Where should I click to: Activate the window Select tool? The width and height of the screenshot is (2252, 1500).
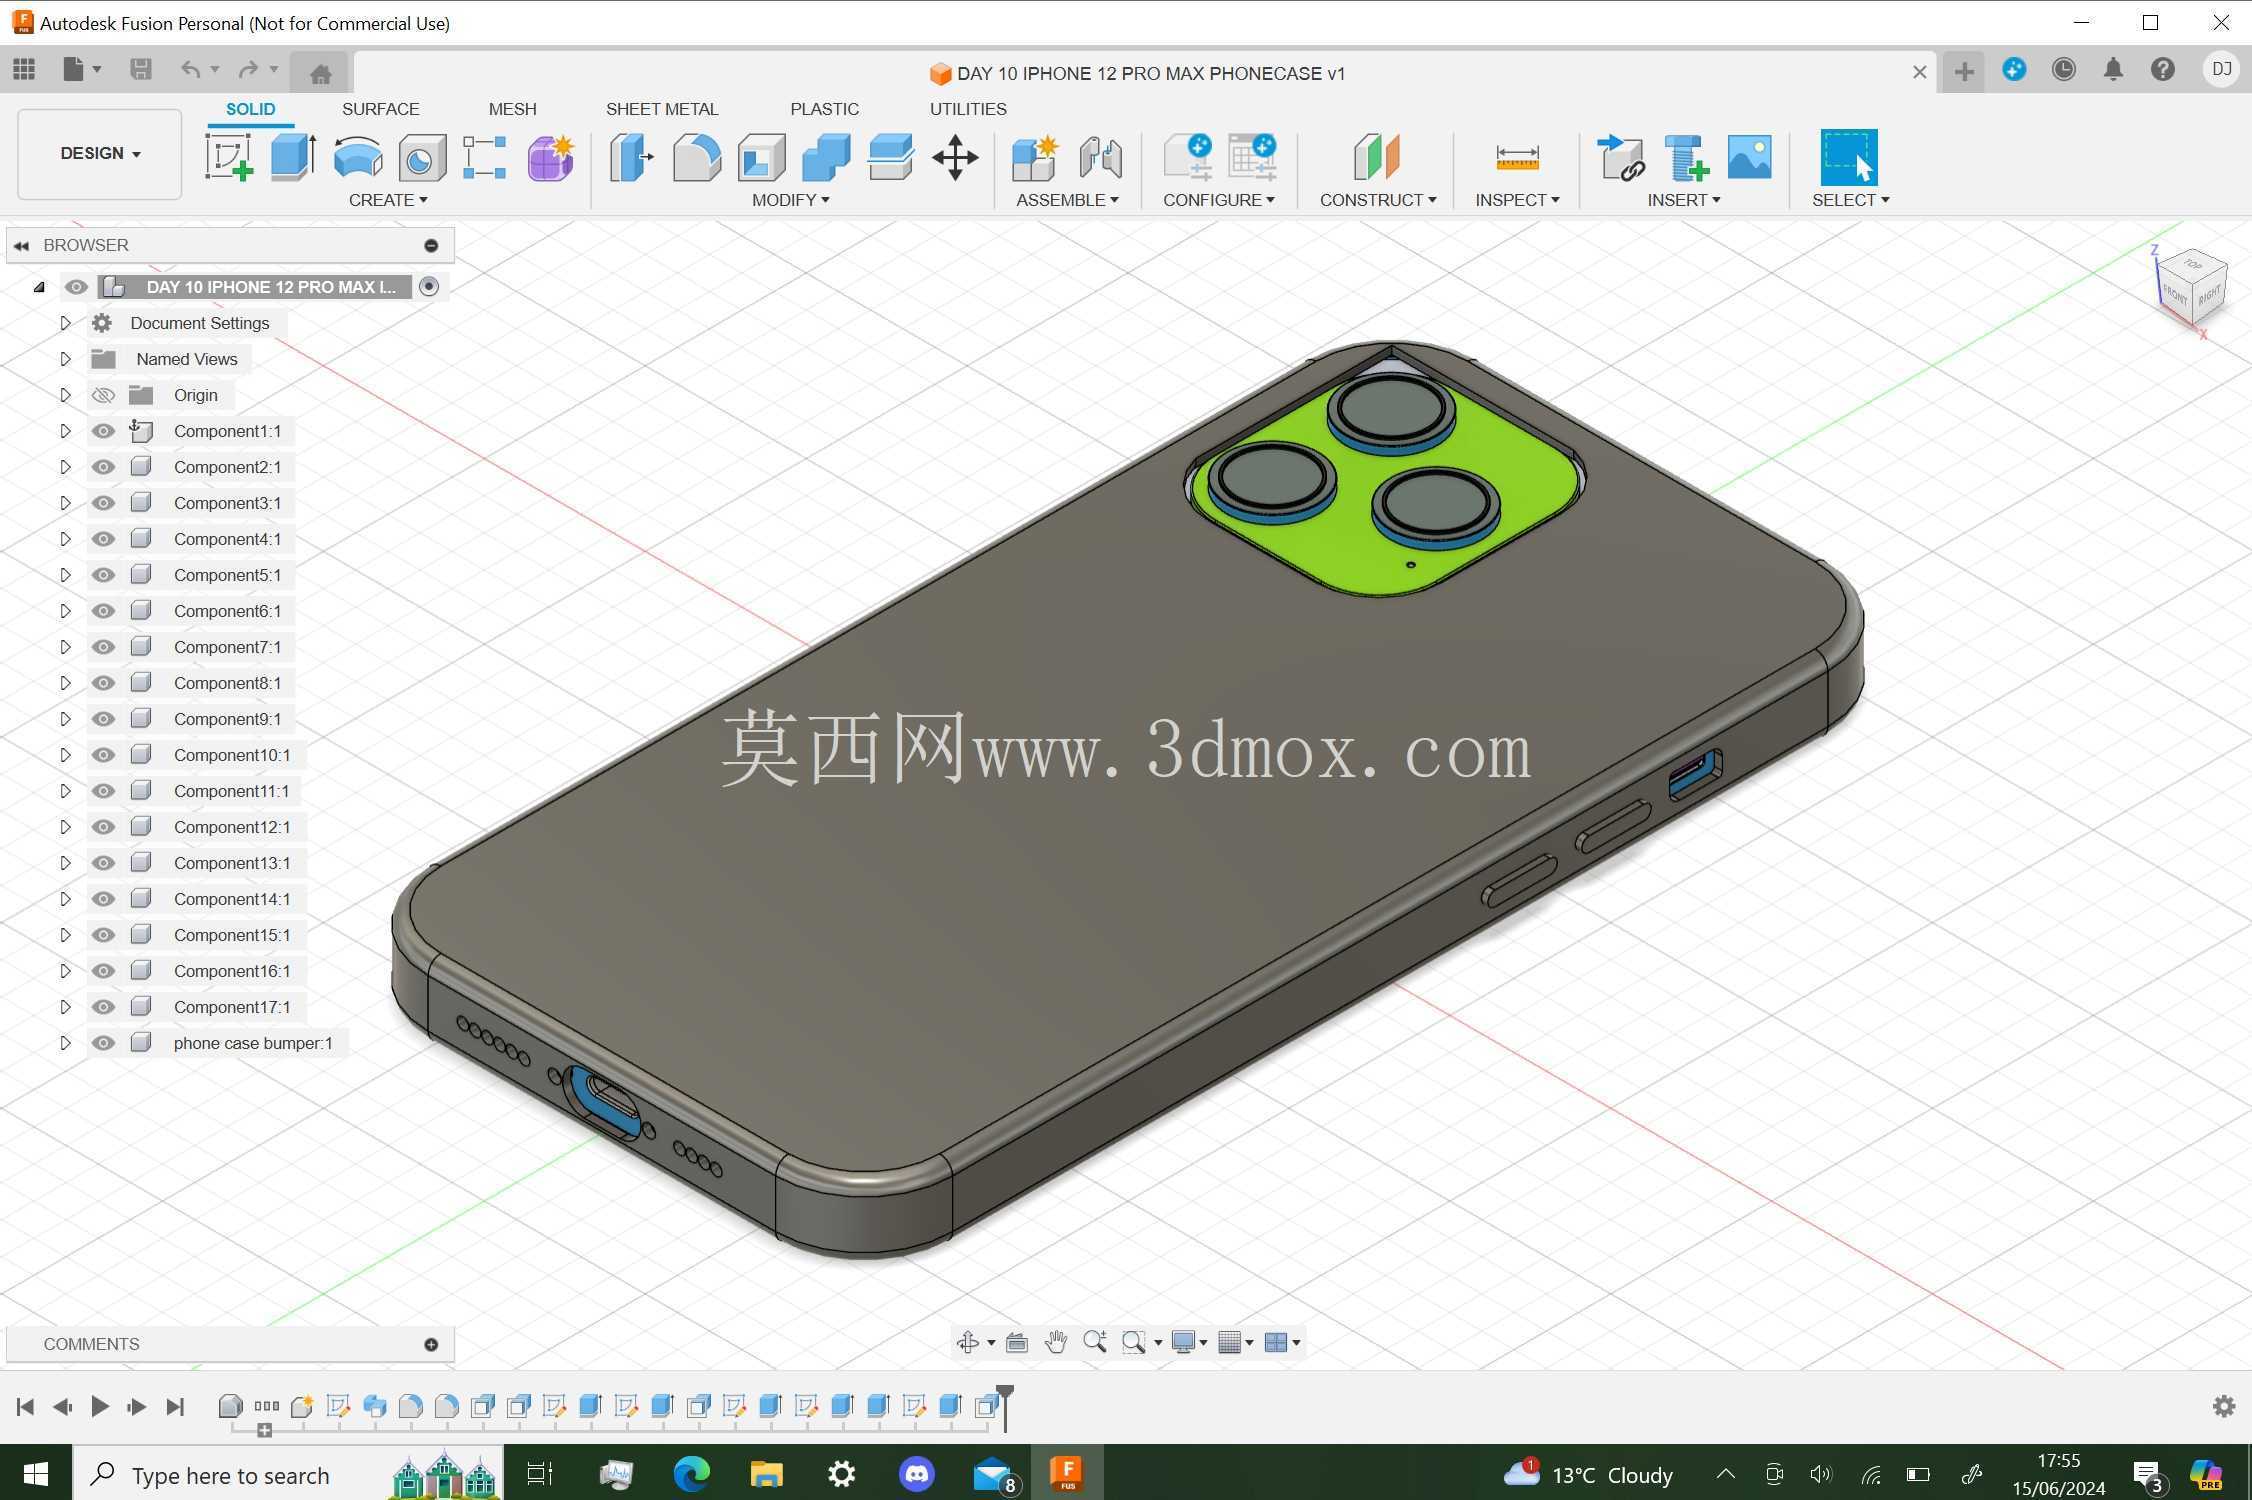tap(1849, 157)
